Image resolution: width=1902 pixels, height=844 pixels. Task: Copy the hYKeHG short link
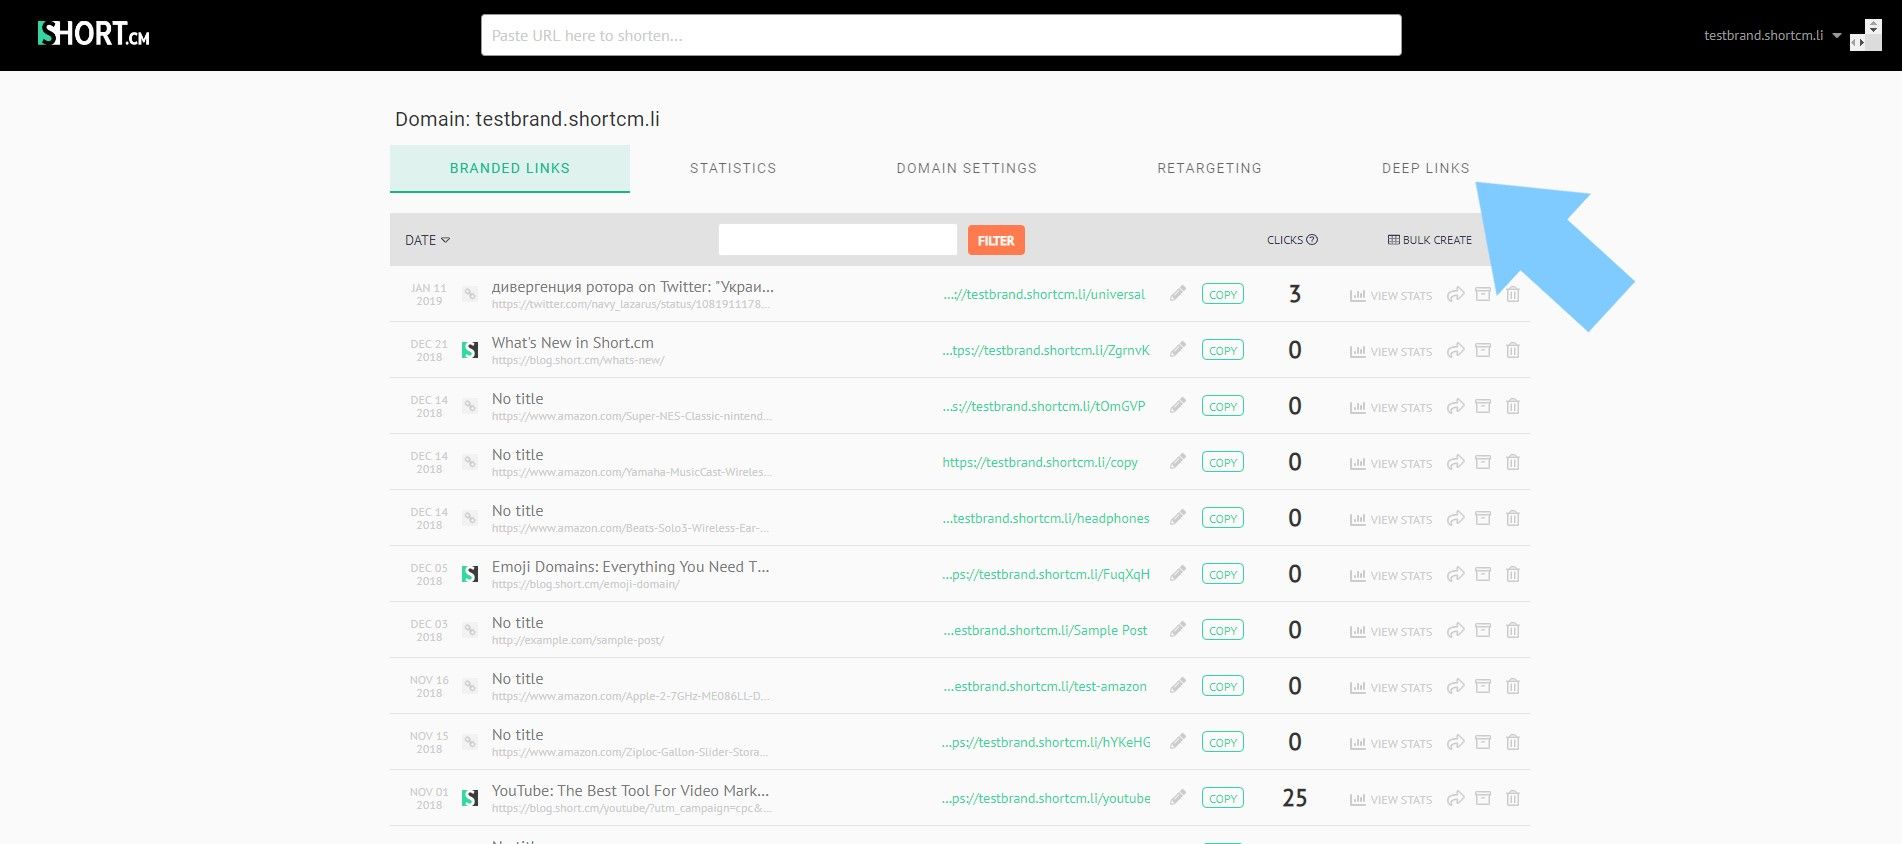(x=1223, y=742)
